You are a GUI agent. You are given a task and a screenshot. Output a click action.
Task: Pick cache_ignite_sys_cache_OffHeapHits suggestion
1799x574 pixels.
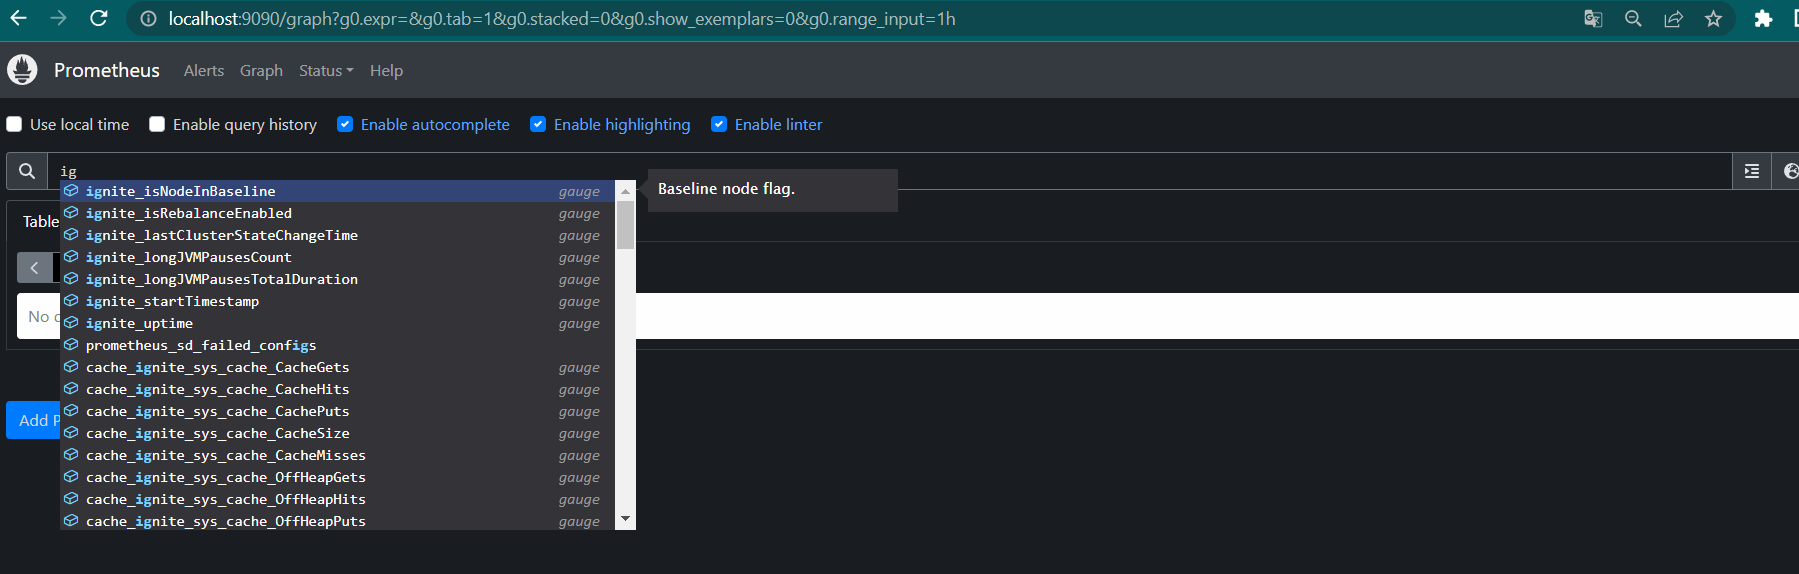338,499
